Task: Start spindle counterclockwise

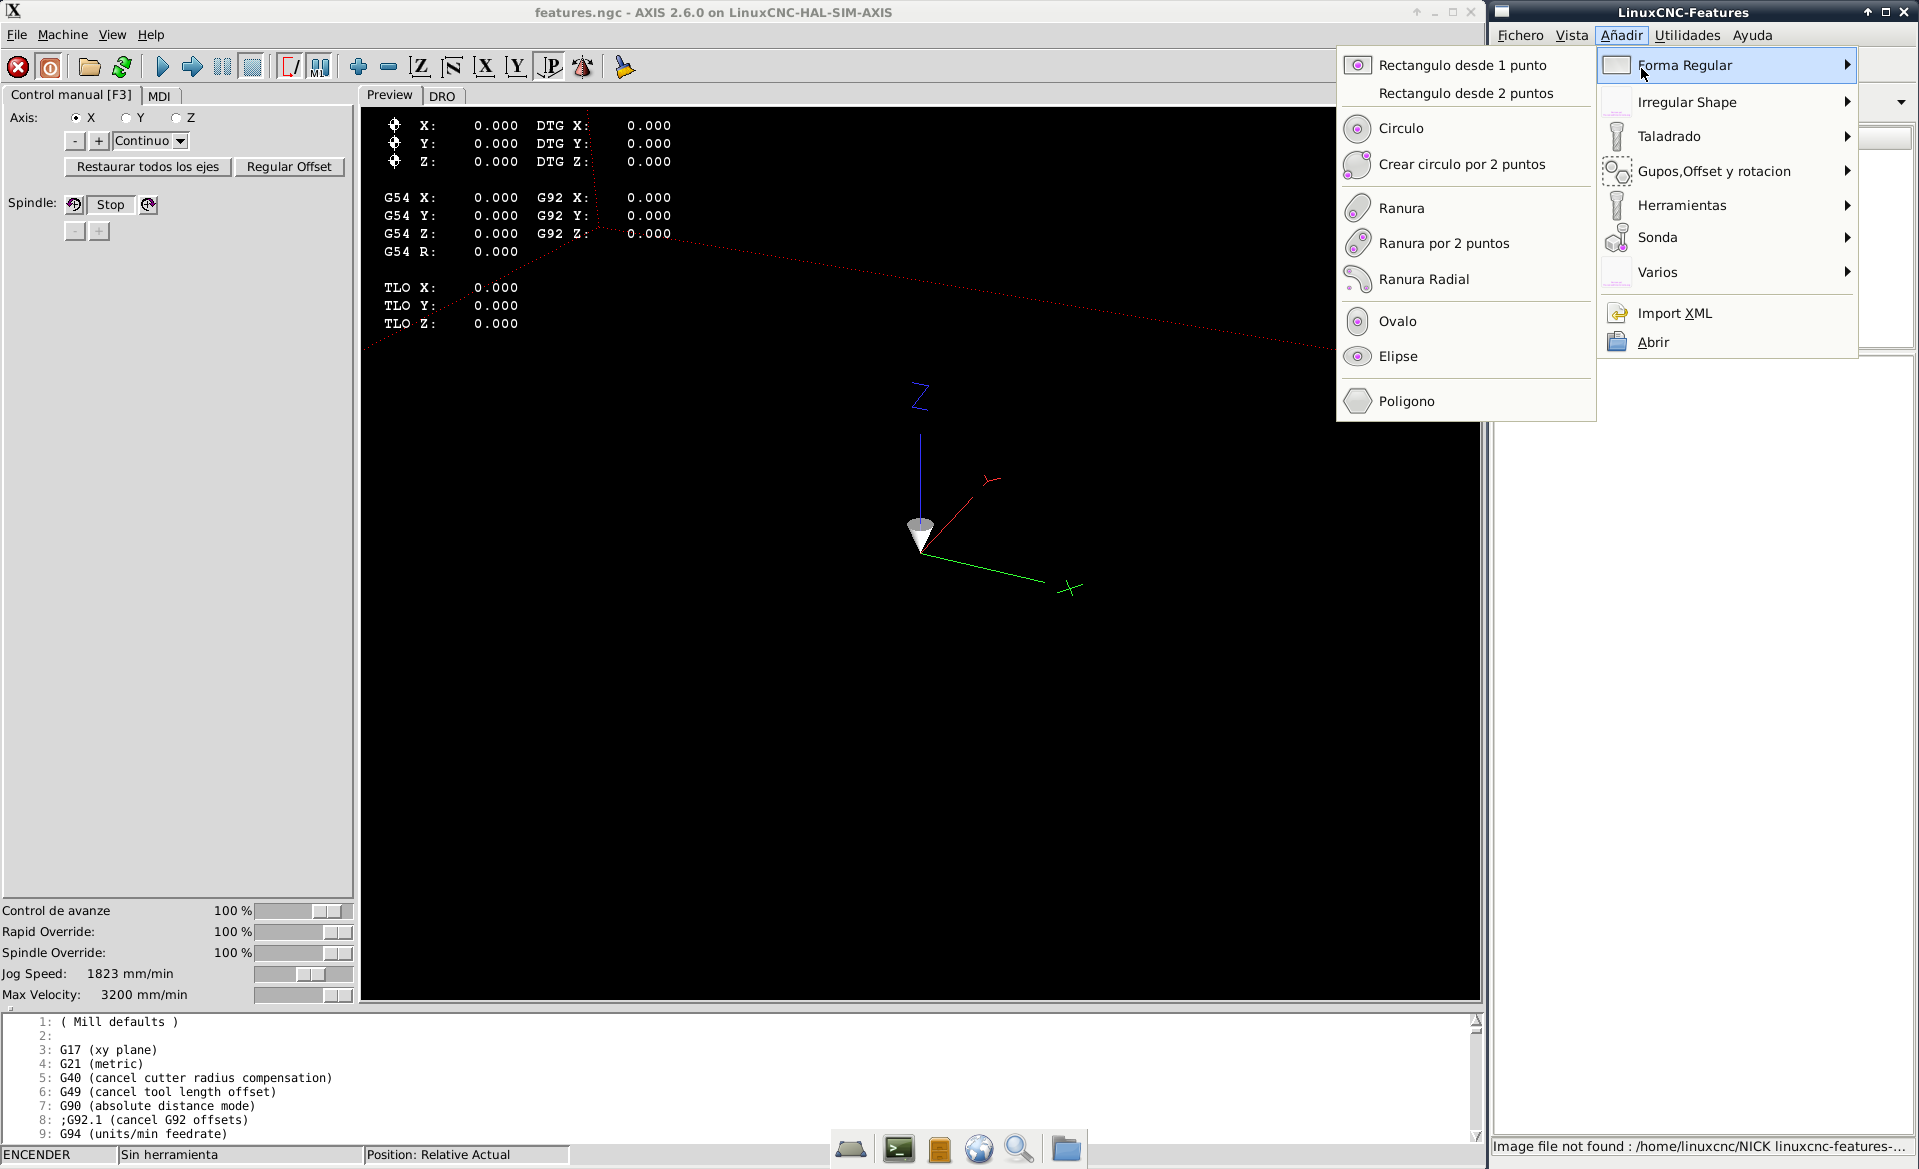Action: [x=74, y=205]
